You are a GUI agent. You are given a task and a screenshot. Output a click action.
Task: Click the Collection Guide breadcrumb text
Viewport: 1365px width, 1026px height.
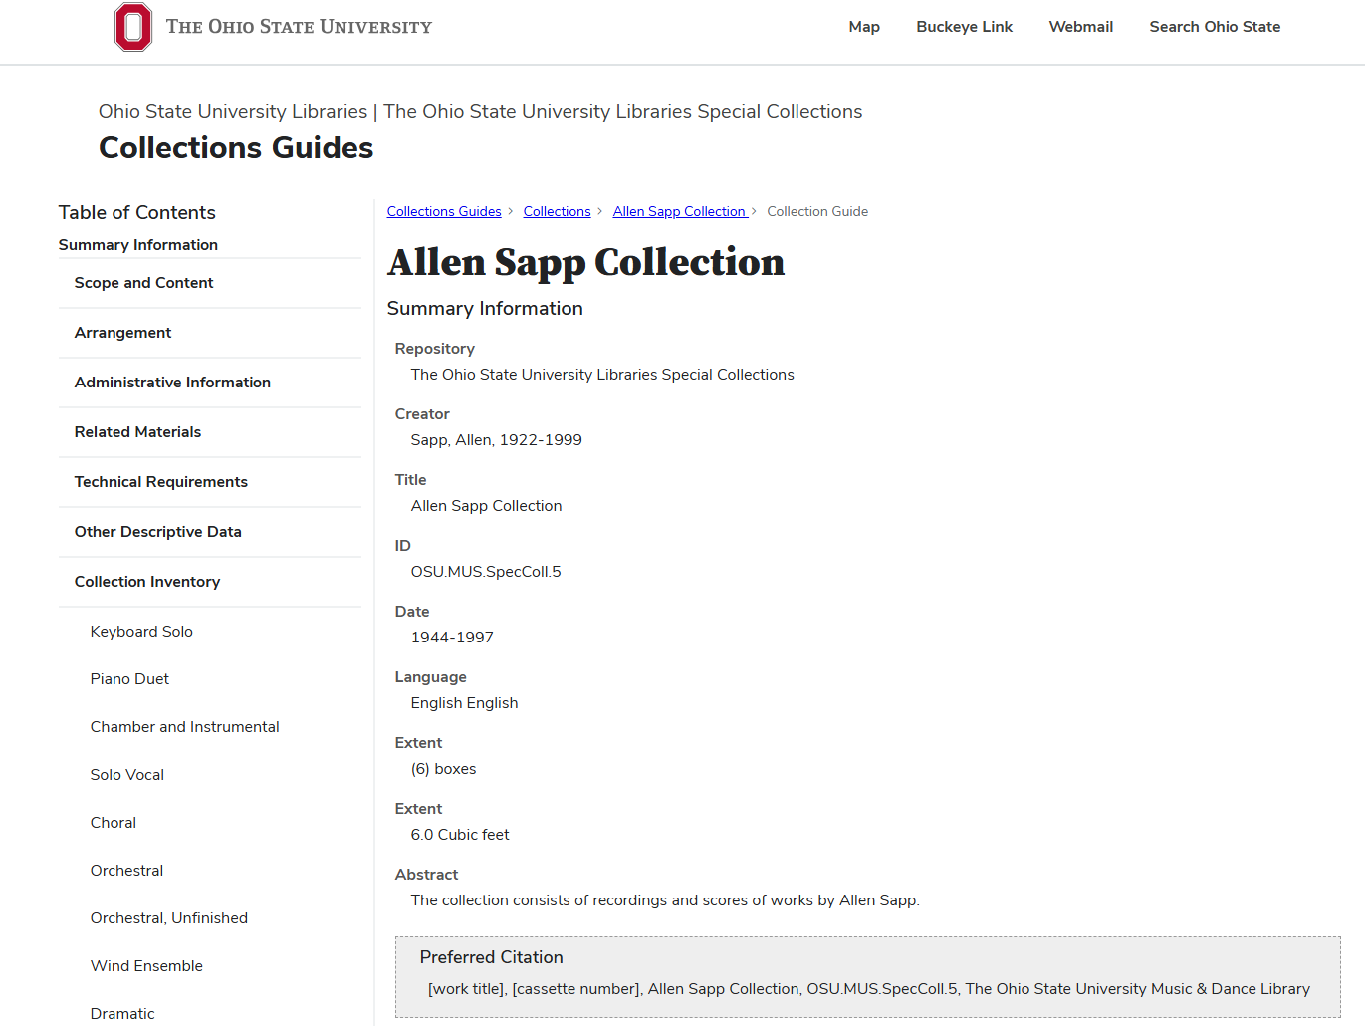817,211
